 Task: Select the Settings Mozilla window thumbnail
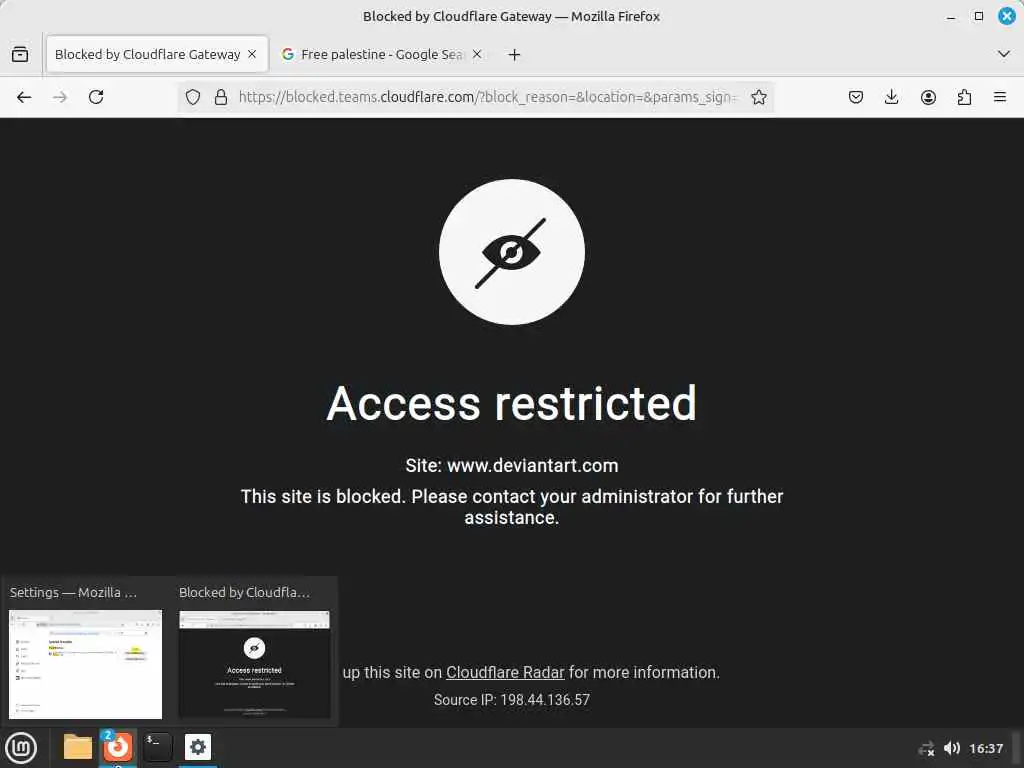point(86,664)
